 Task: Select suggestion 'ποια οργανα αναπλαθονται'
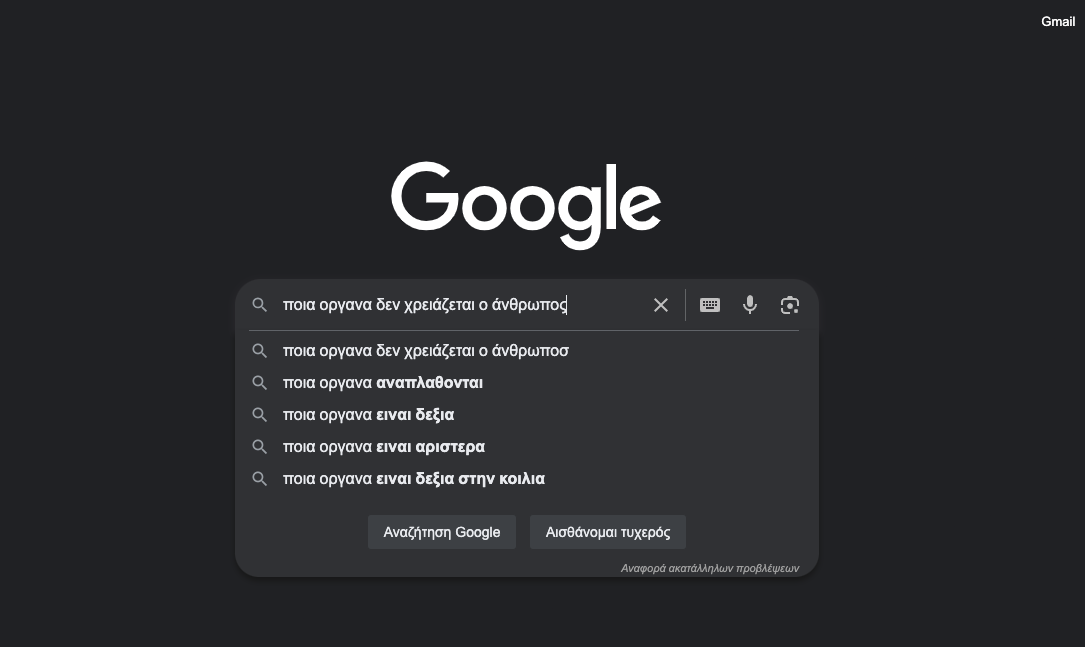click(x=527, y=383)
